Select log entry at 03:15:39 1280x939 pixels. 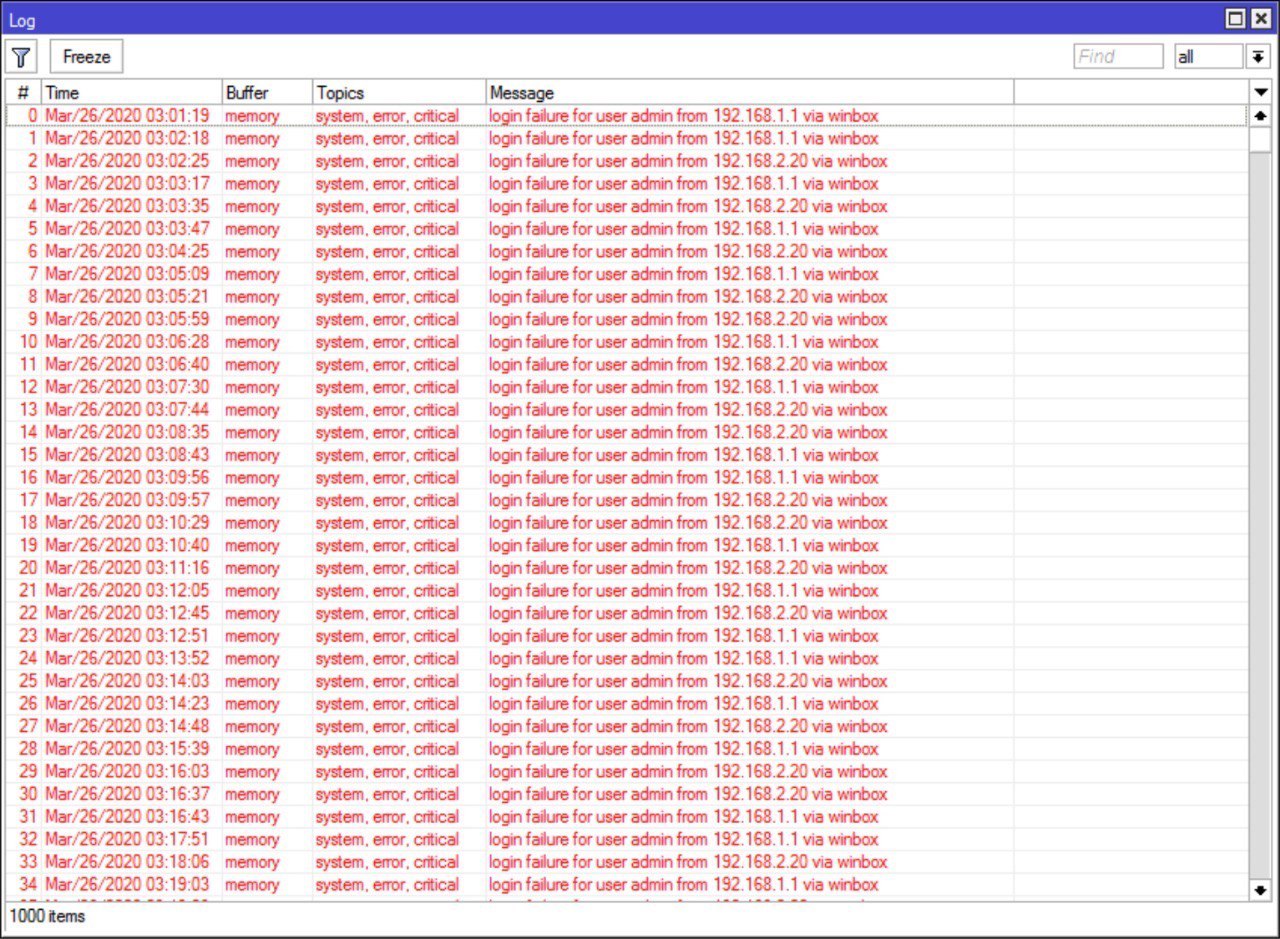tap(627, 749)
